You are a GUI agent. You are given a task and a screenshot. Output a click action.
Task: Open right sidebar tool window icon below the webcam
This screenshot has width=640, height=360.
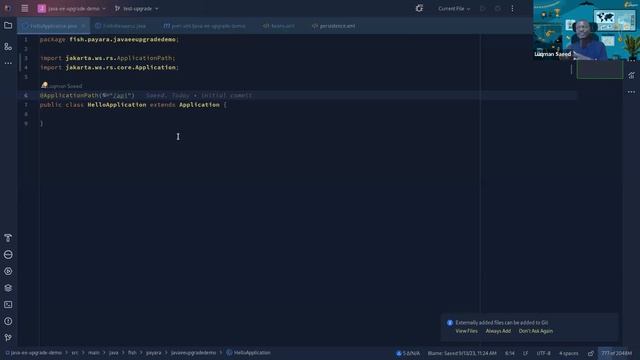pos(631,76)
